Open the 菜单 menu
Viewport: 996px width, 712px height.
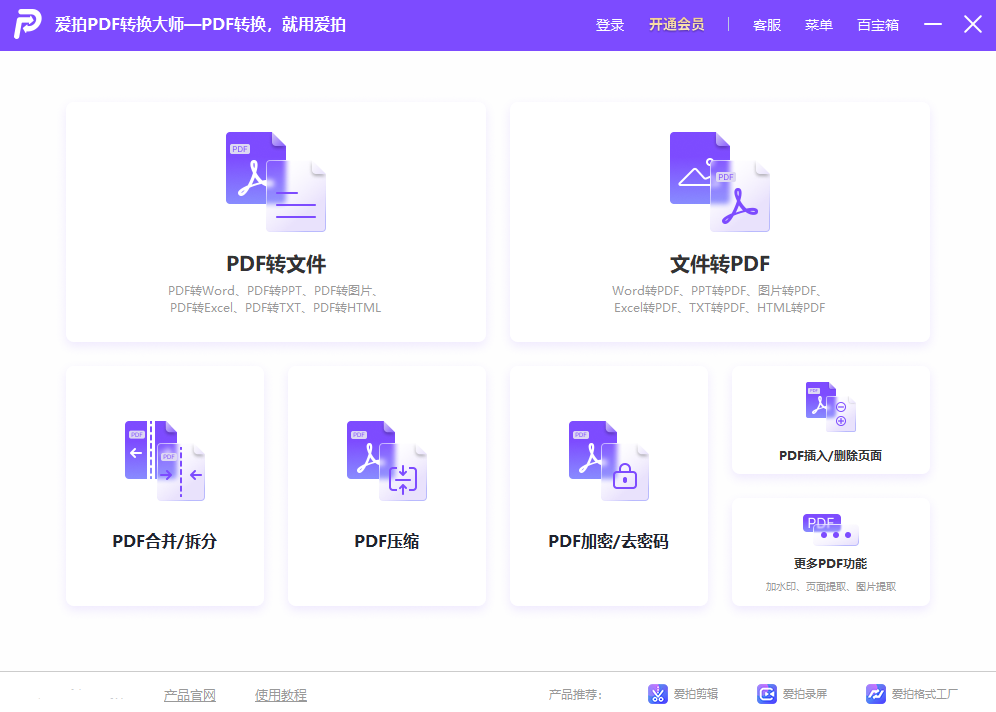pyautogui.click(x=818, y=25)
